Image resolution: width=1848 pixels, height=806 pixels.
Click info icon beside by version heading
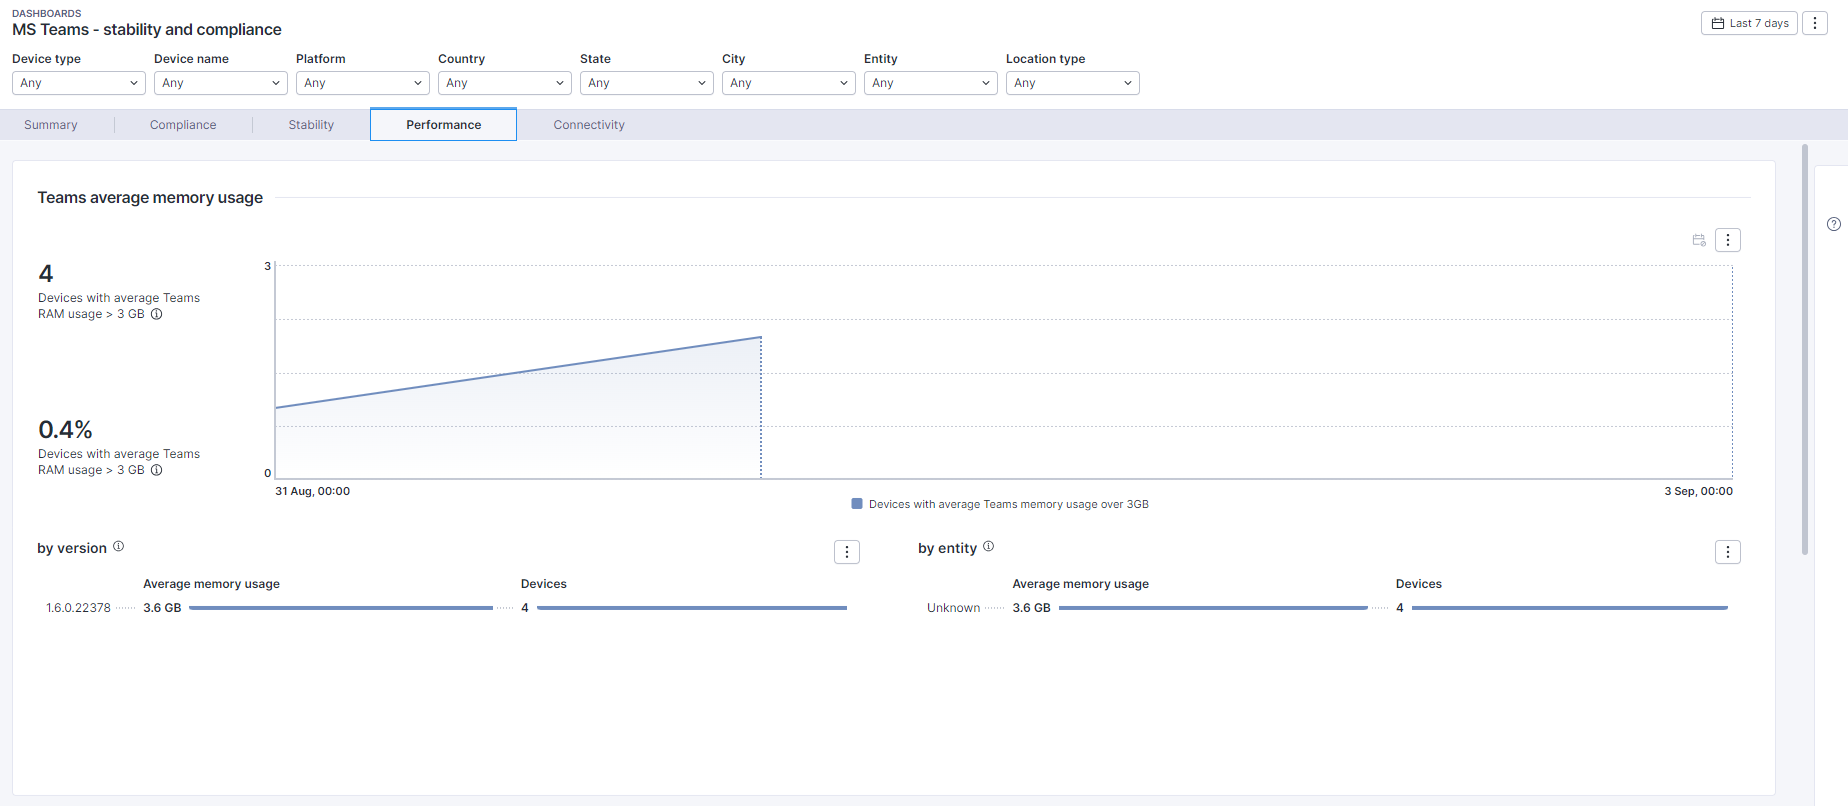[118, 546]
